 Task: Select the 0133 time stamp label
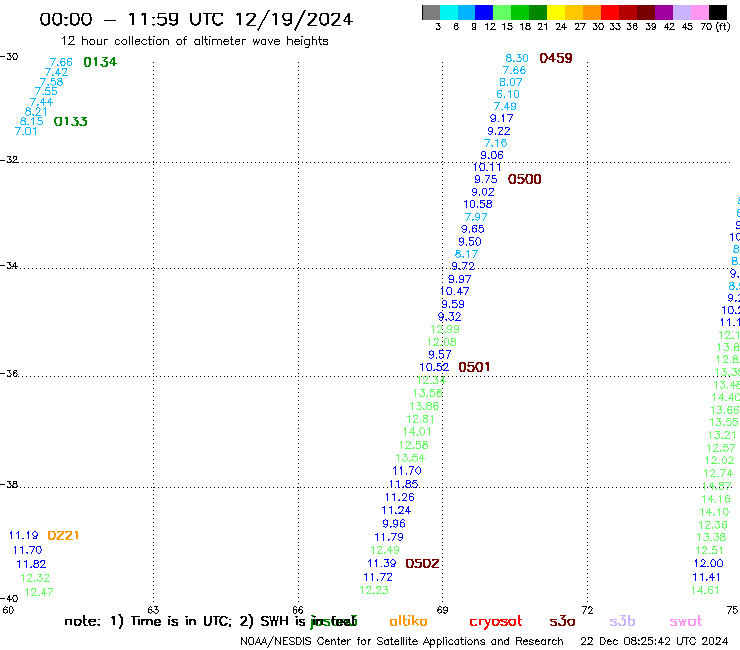pyautogui.click(x=71, y=121)
